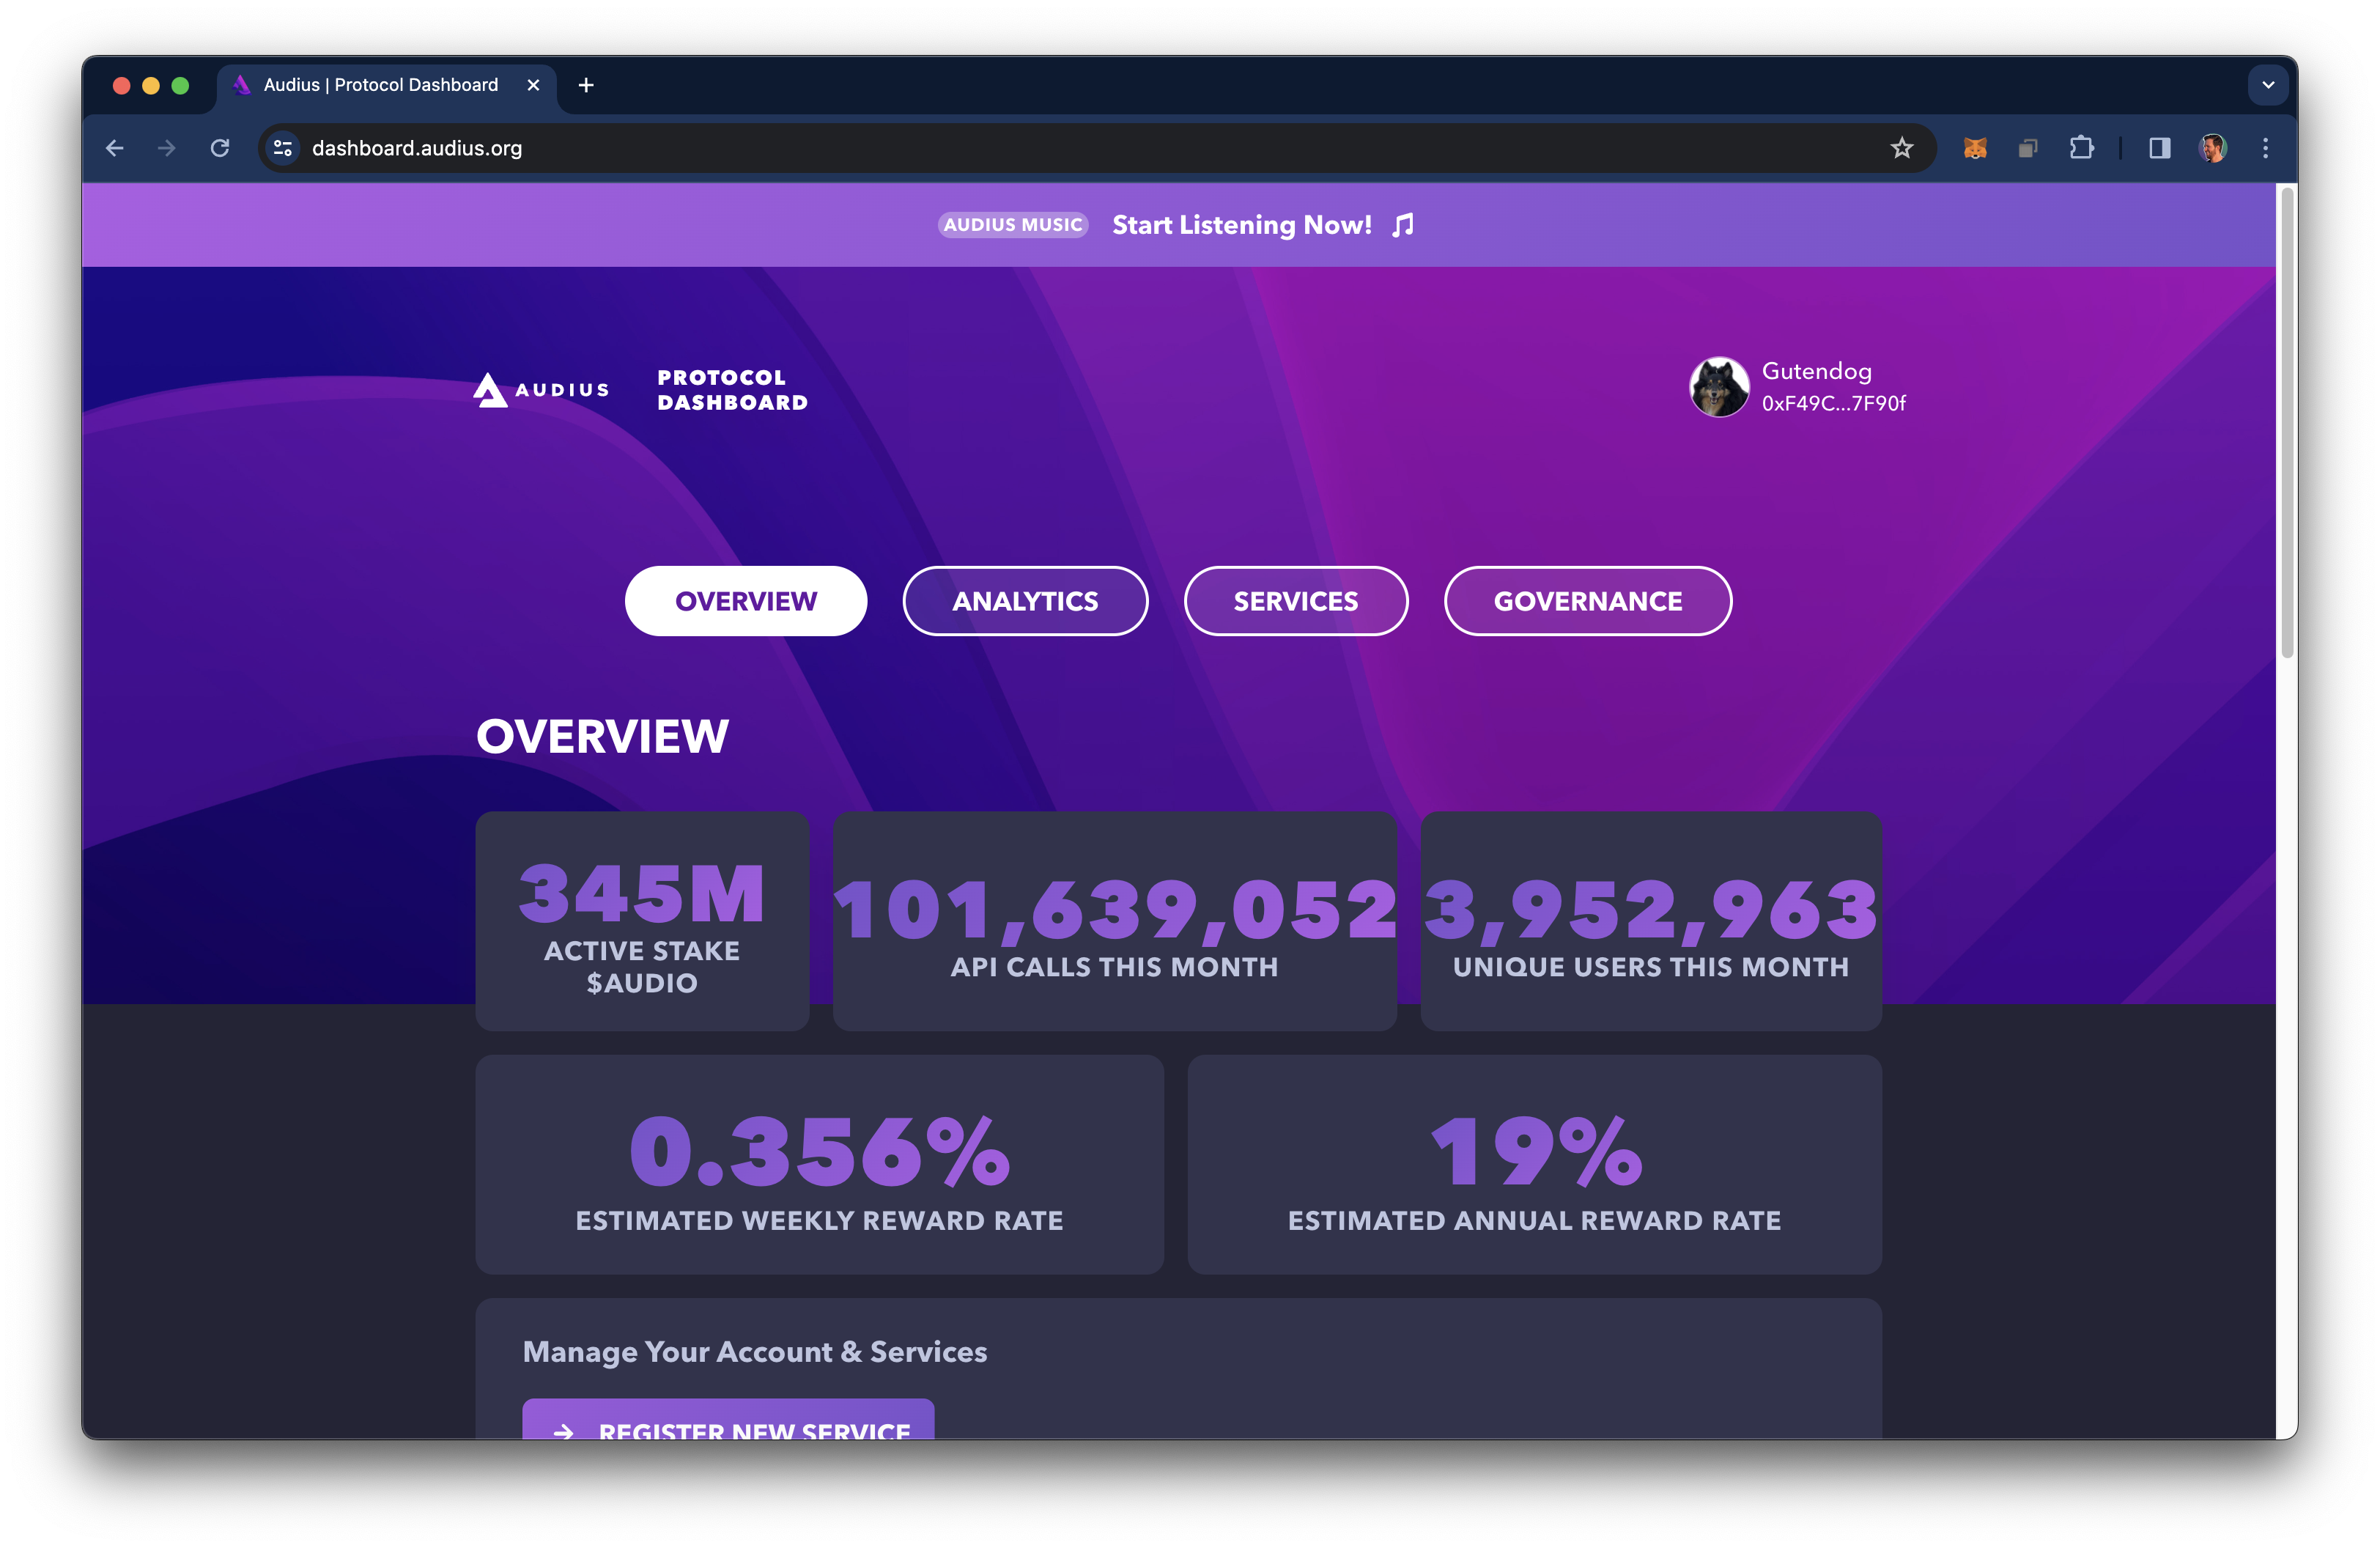Switch to the Analytics tab
The width and height of the screenshot is (2380, 1548).
tap(1025, 601)
